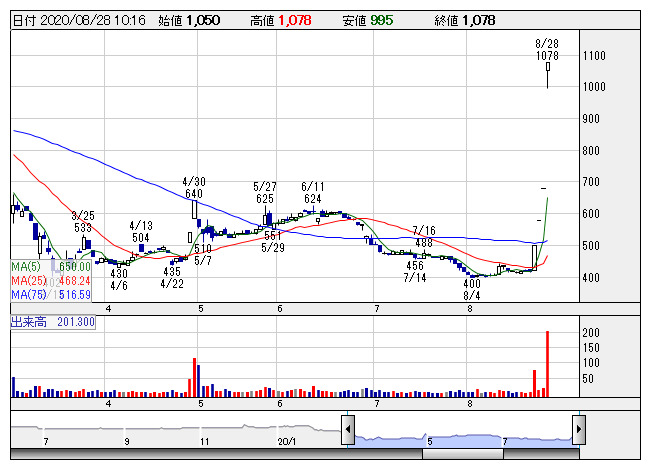Image resolution: width=652 pixels, height=469 pixels.
Task: Click the left range handle in navigator
Action: 347,430
